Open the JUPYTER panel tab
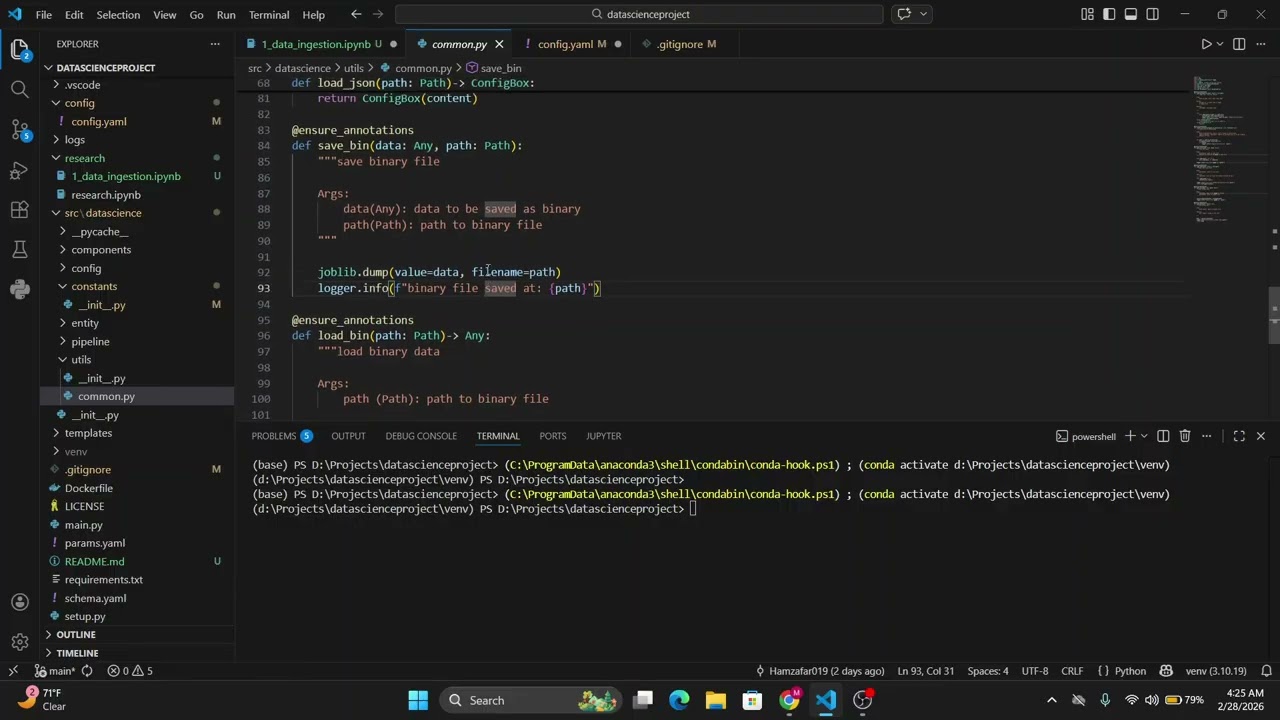This screenshot has height=720, width=1280. (604, 436)
